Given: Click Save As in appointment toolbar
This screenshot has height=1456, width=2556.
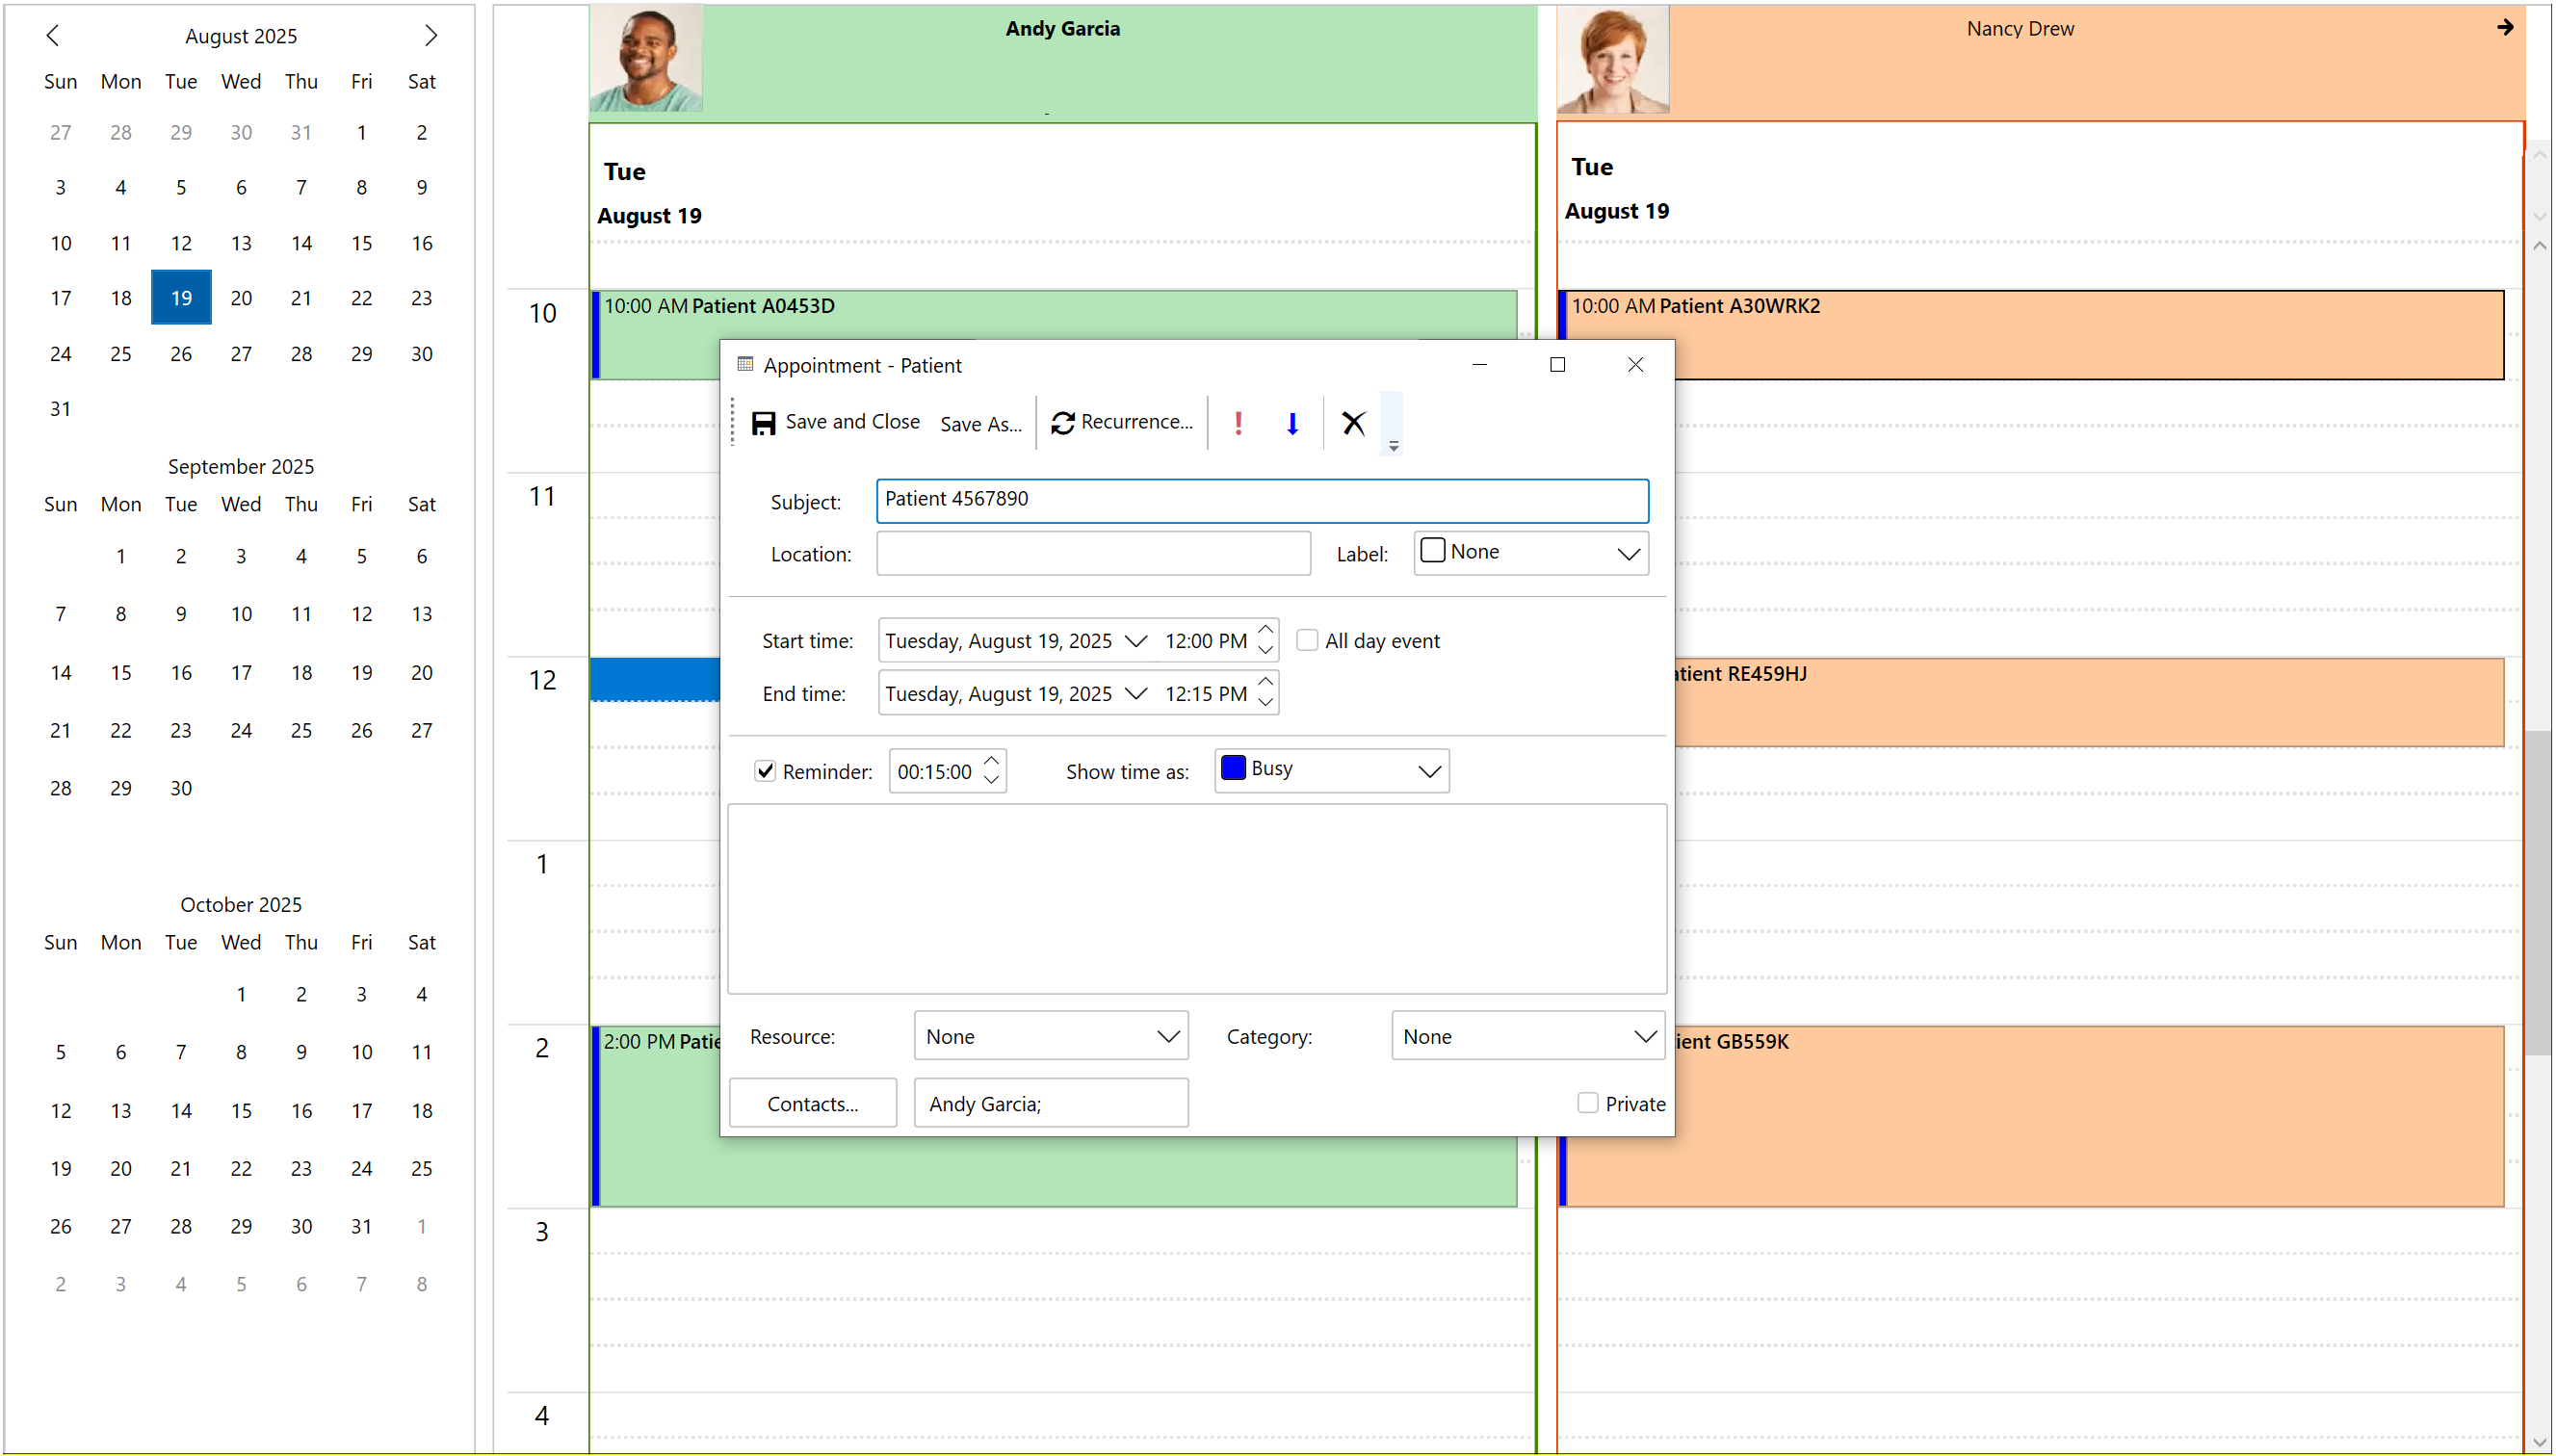Looking at the screenshot, I should pyautogui.click(x=980, y=424).
